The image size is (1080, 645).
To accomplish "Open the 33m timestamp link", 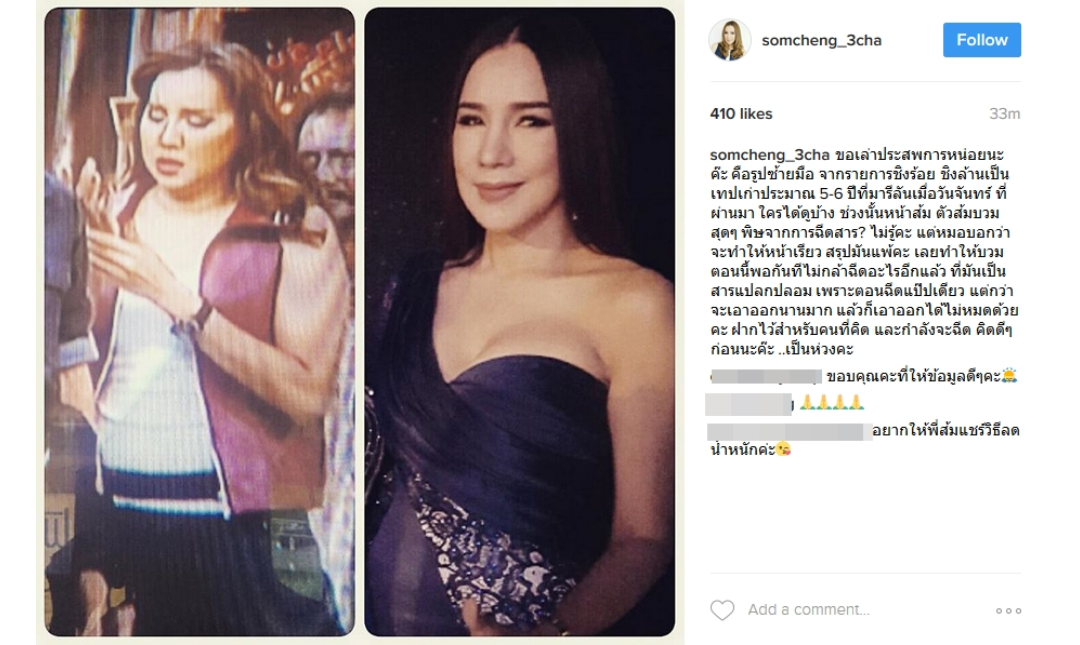I will click(x=1004, y=114).
